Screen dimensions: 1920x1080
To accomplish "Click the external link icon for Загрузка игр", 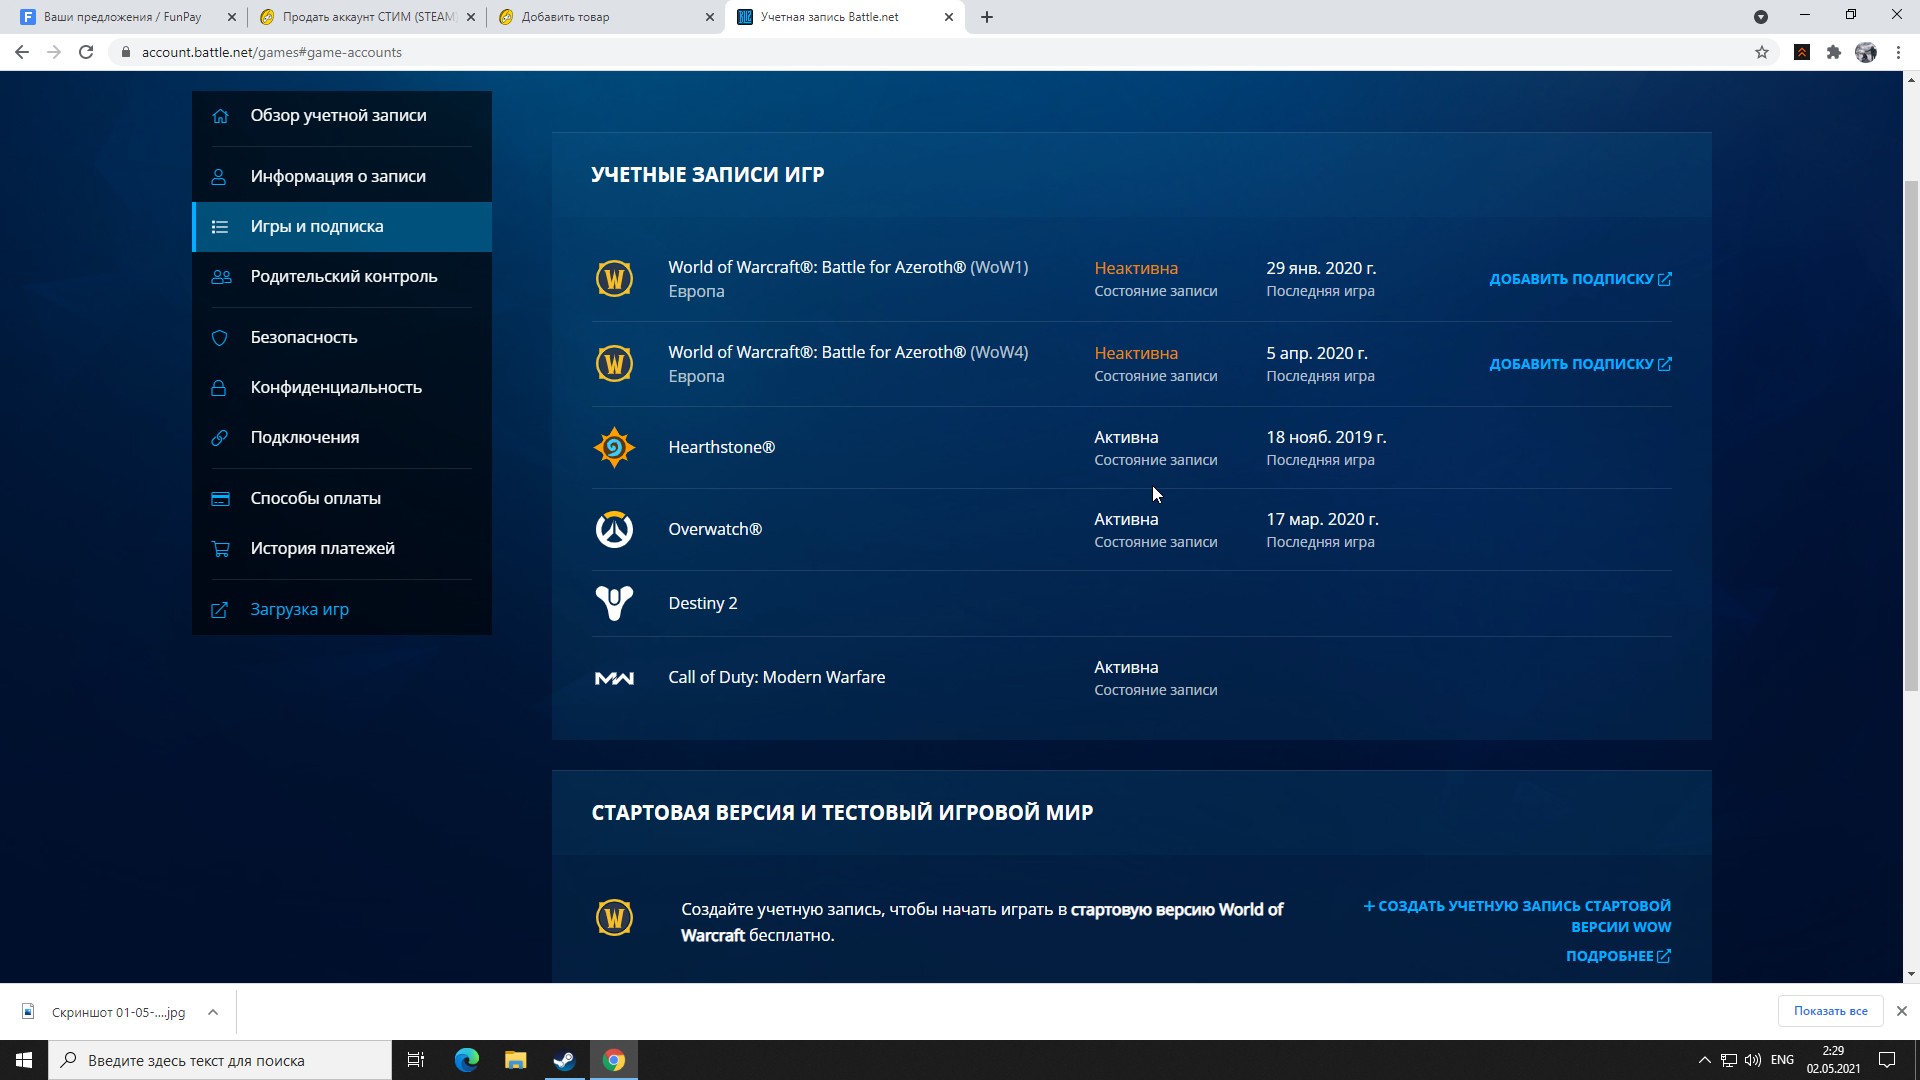I will tap(219, 610).
